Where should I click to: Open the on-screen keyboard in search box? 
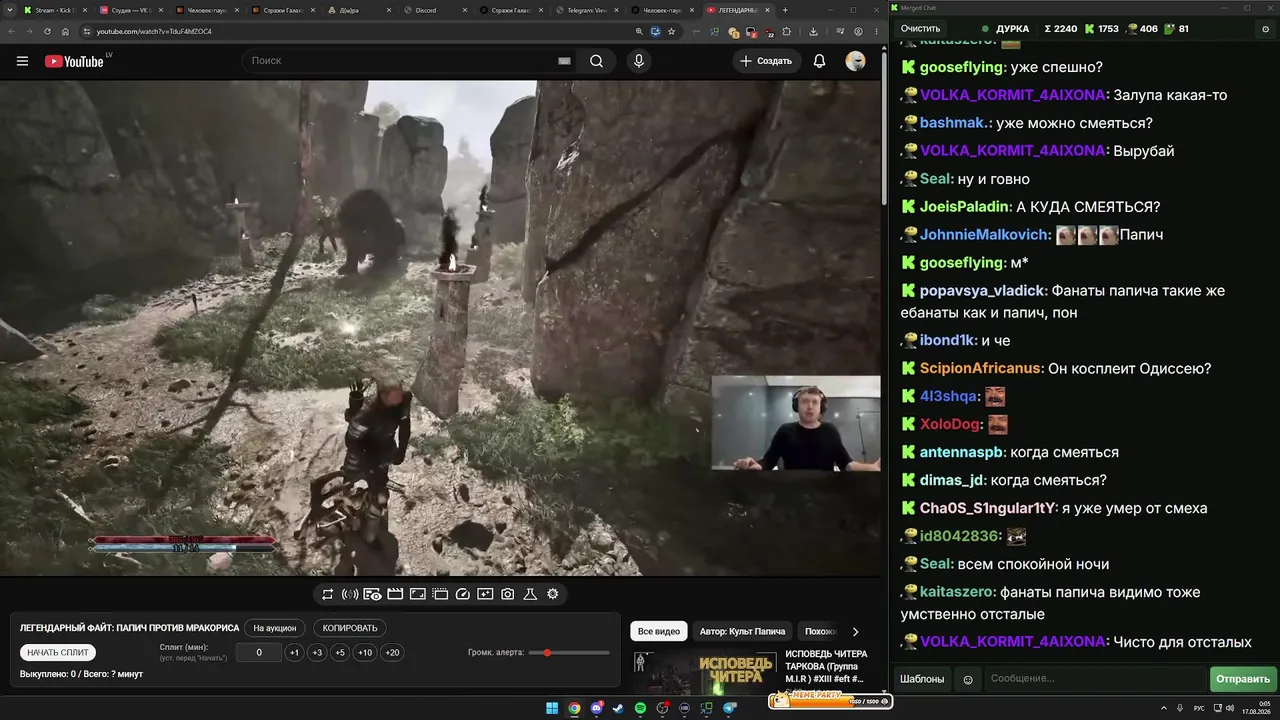(x=564, y=61)
